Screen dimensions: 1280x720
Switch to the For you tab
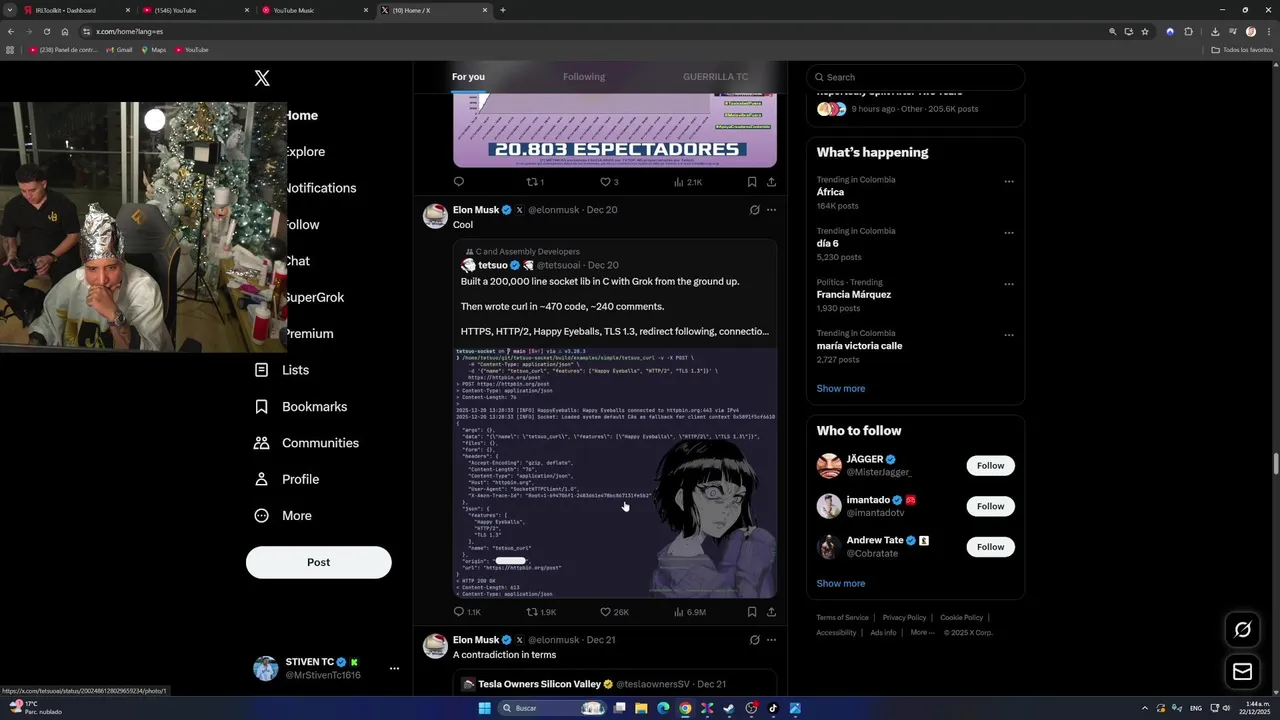coord(468,77)
